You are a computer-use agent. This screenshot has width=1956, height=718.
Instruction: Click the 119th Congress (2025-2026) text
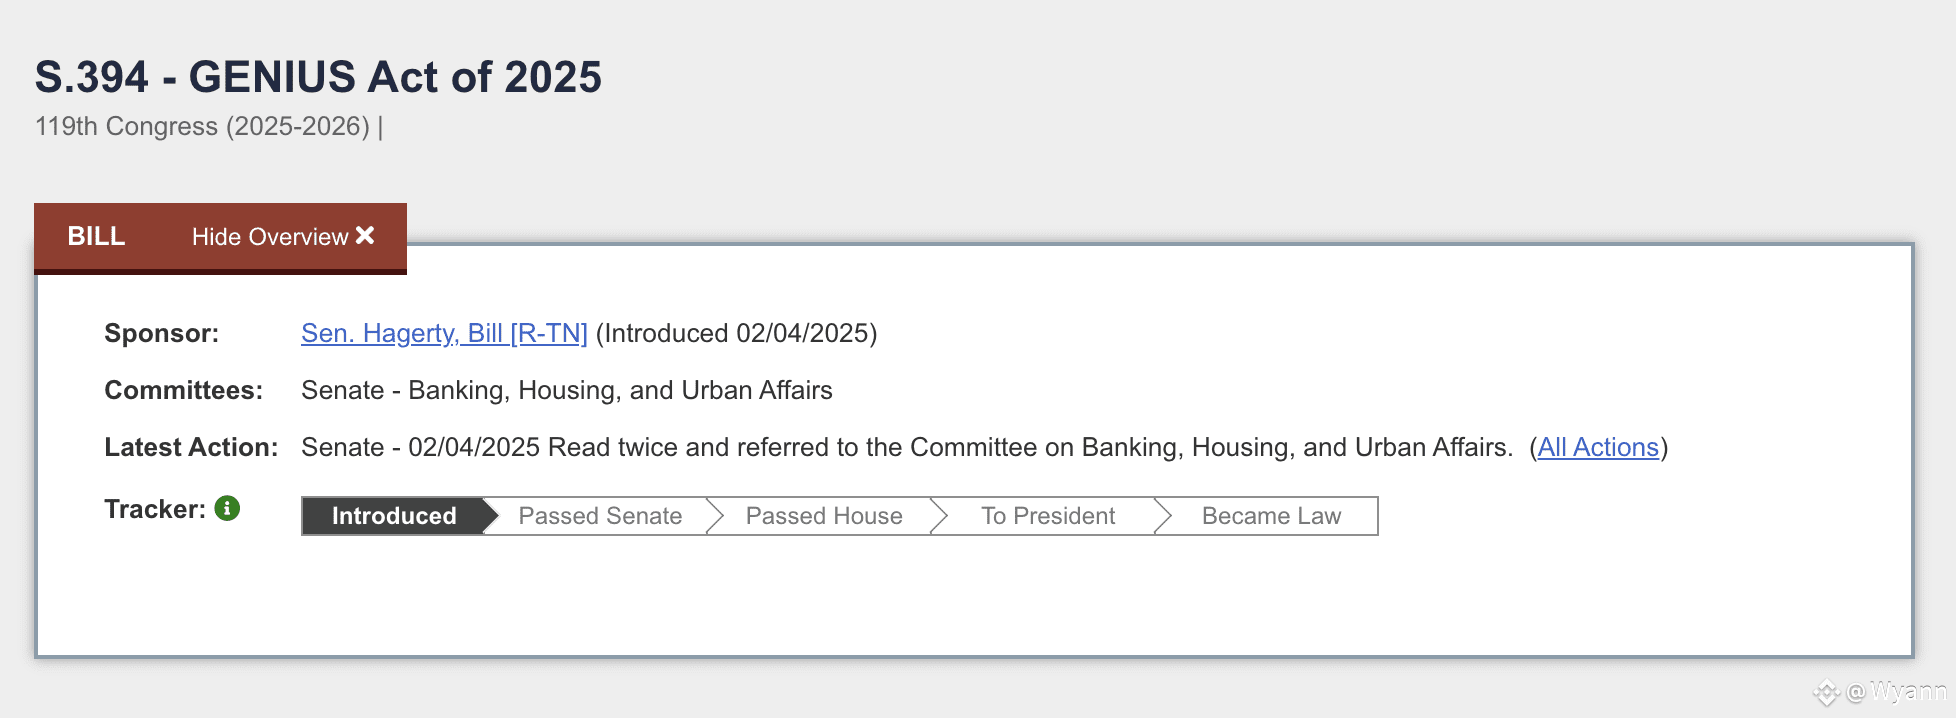coord(202,126)
